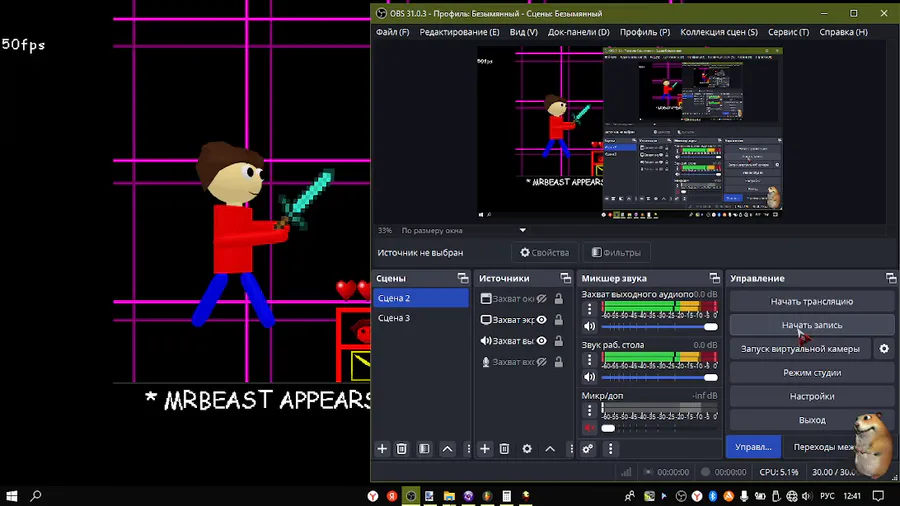Adjust Микр/доп volume slider

tap(660, 428)
